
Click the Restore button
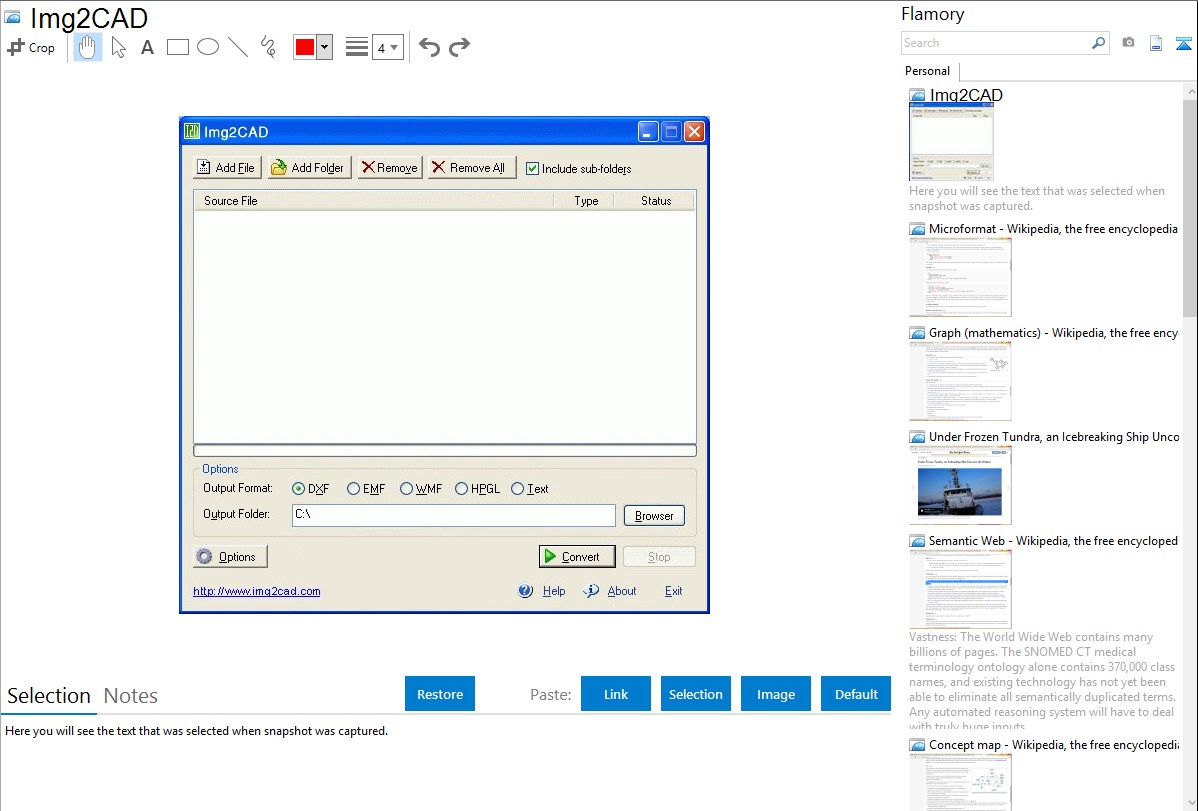click(440, 694)
